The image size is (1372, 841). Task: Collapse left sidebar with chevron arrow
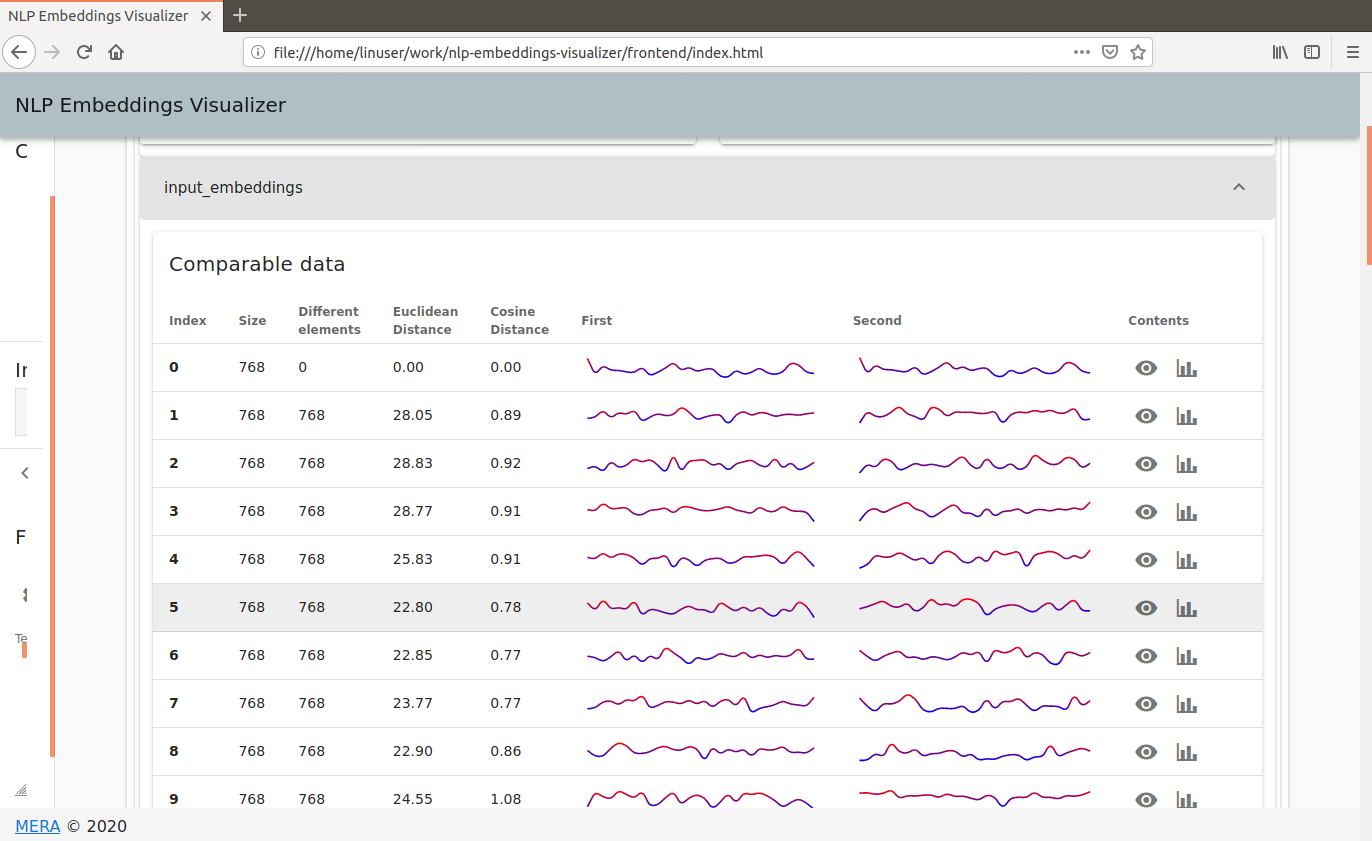(x=25, y=473)
